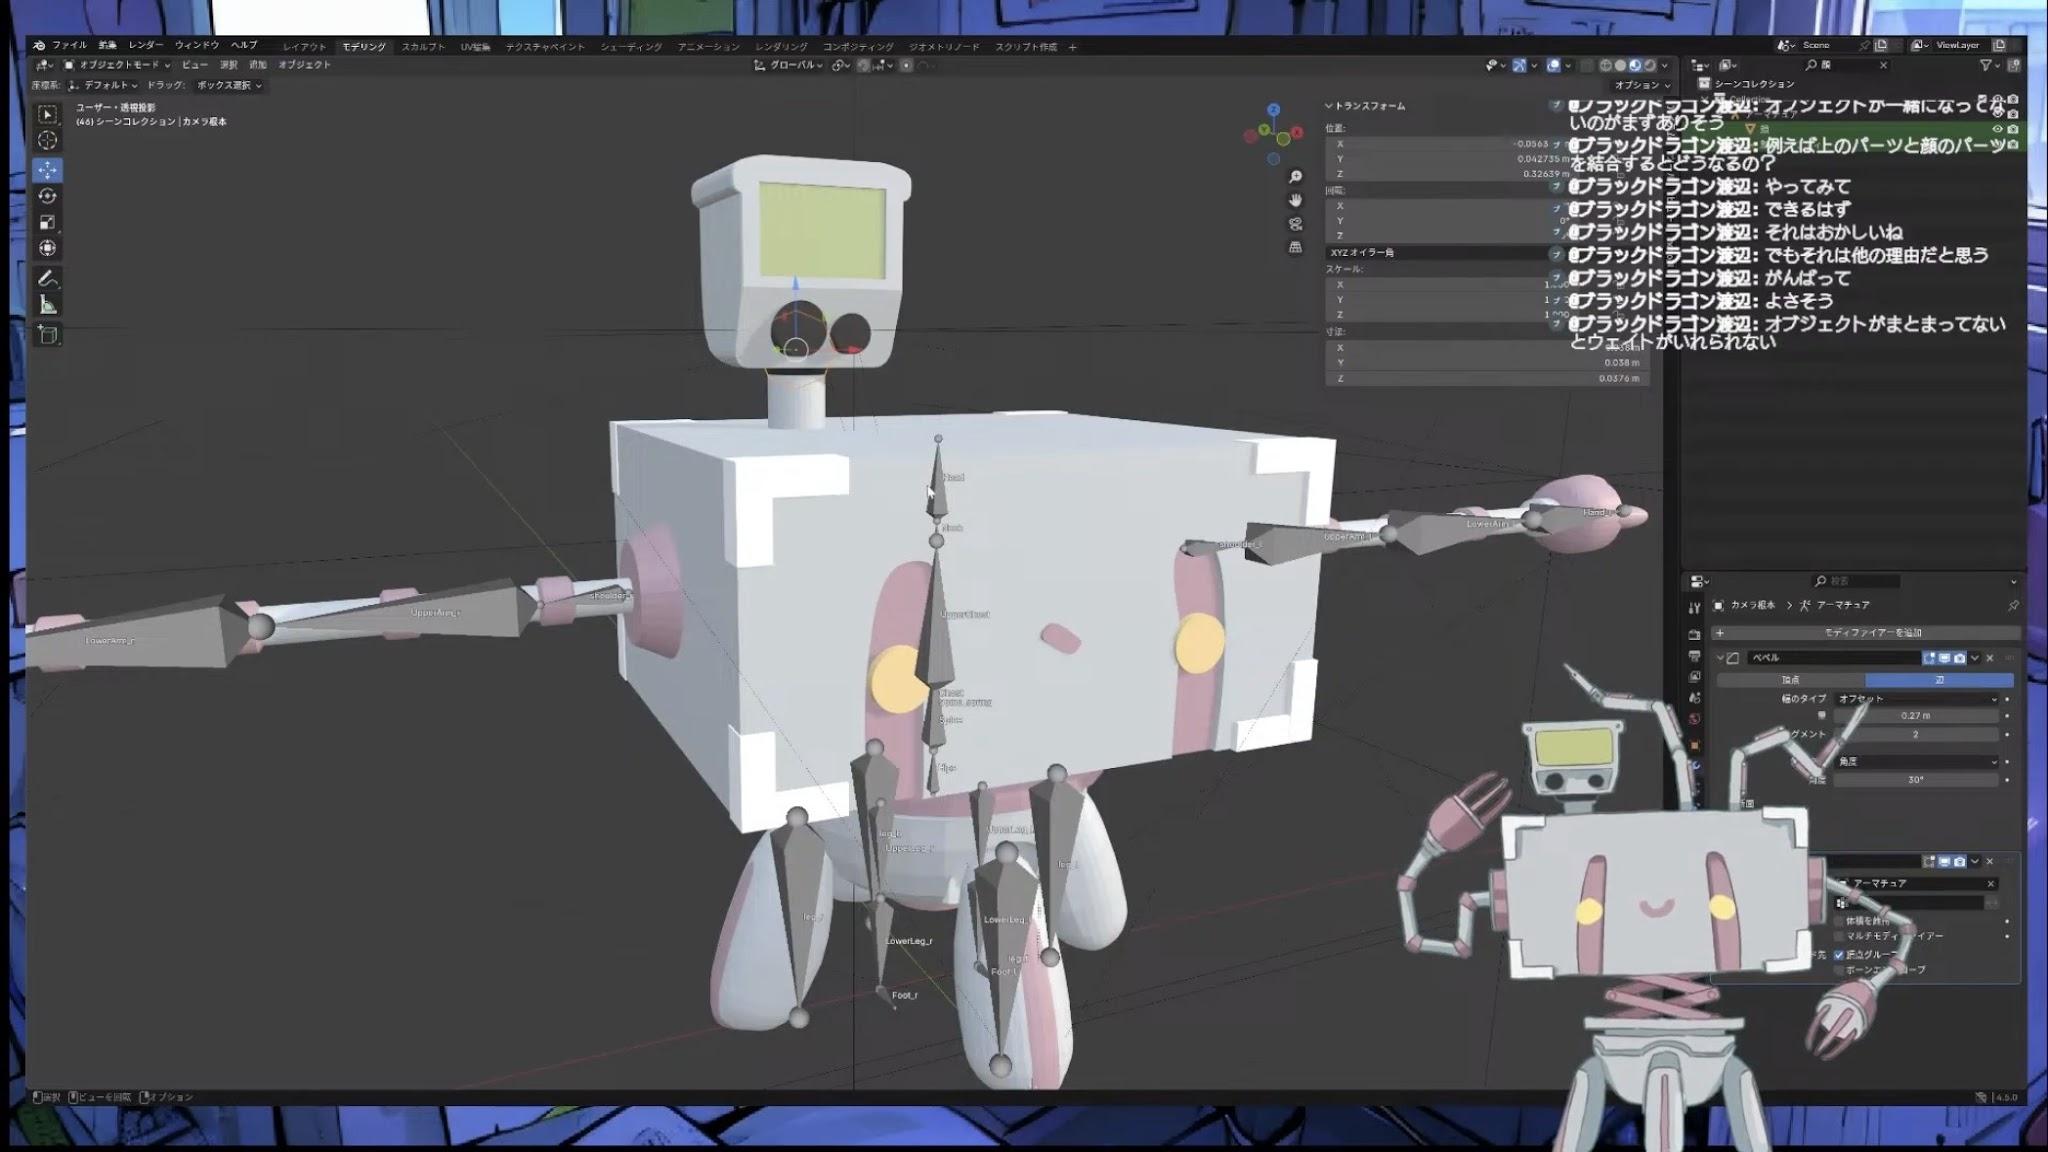Open the World properties tab icon

tap(1694, 719)
